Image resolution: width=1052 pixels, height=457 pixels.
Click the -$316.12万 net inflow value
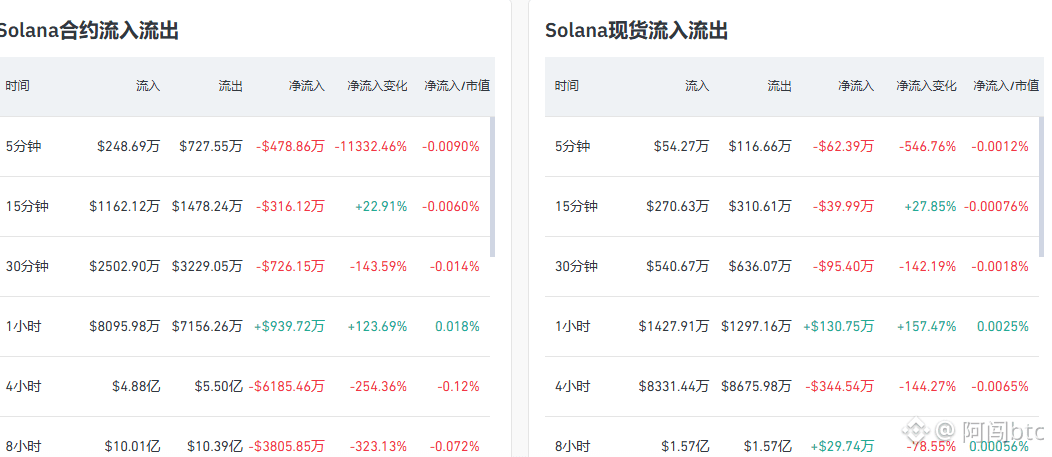[290, 206]
